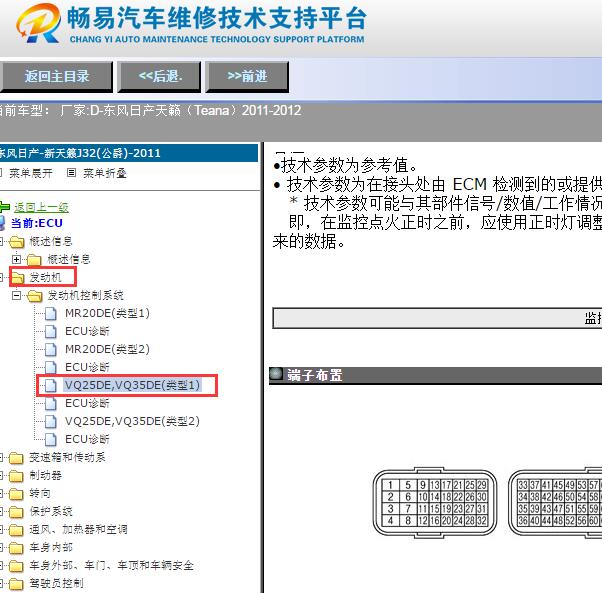Click the connector diagram starting with pin 33
602x593 pixels.
[555, 502]
